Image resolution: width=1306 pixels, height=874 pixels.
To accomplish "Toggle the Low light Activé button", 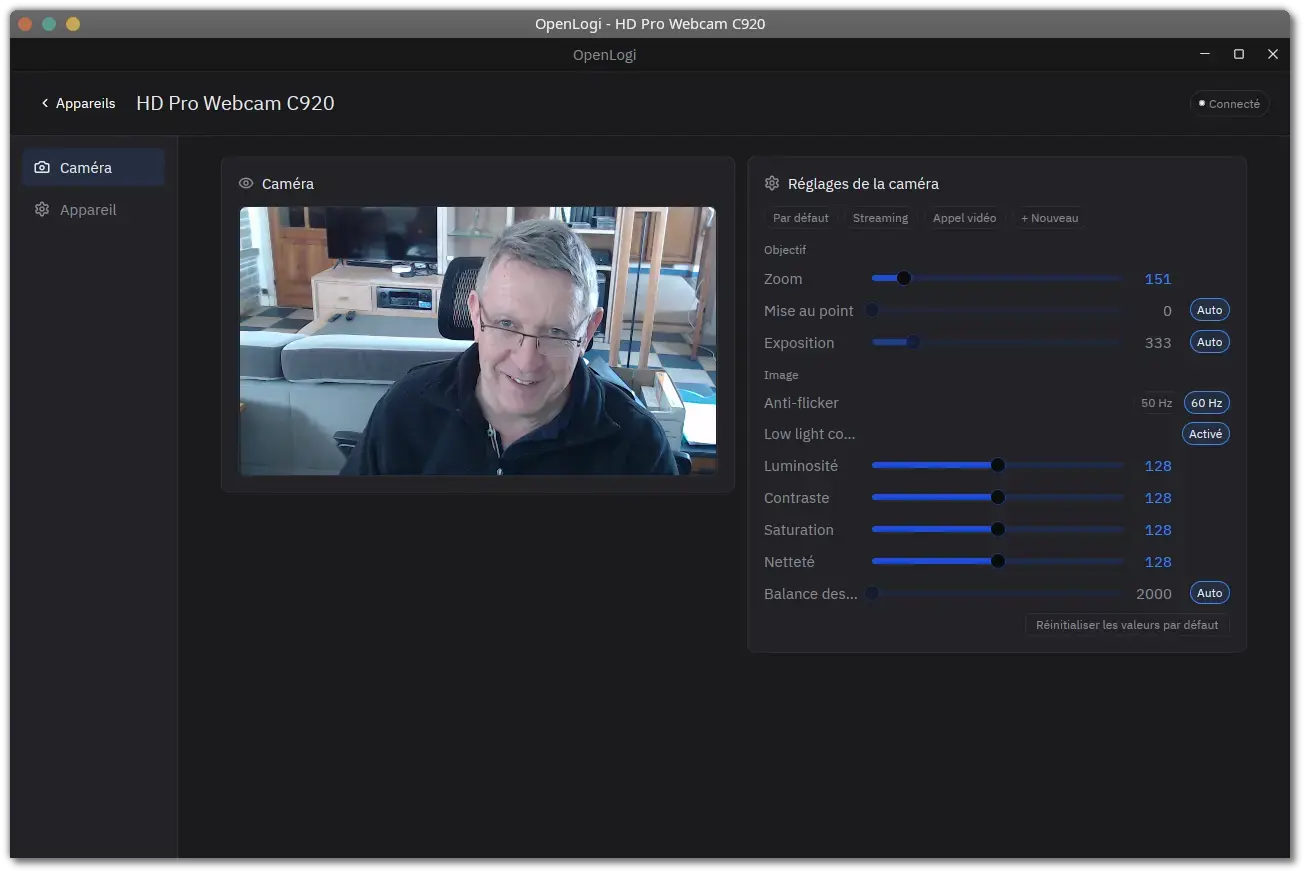I will click(x=1206, y=434).
